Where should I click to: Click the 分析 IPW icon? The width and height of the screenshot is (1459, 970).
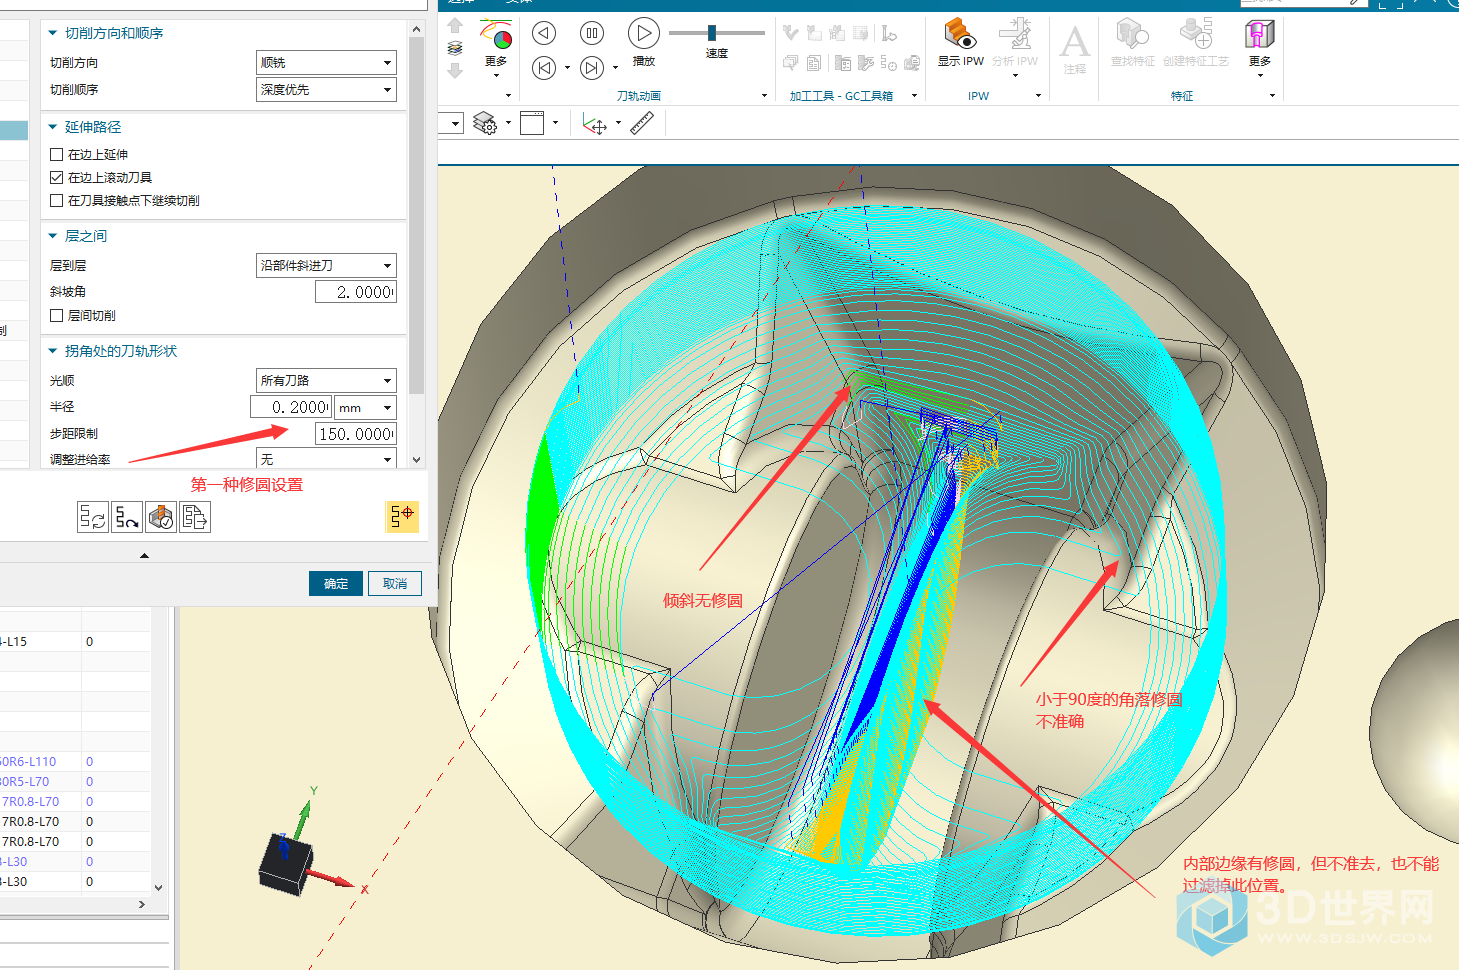(x=1015, y=43)
